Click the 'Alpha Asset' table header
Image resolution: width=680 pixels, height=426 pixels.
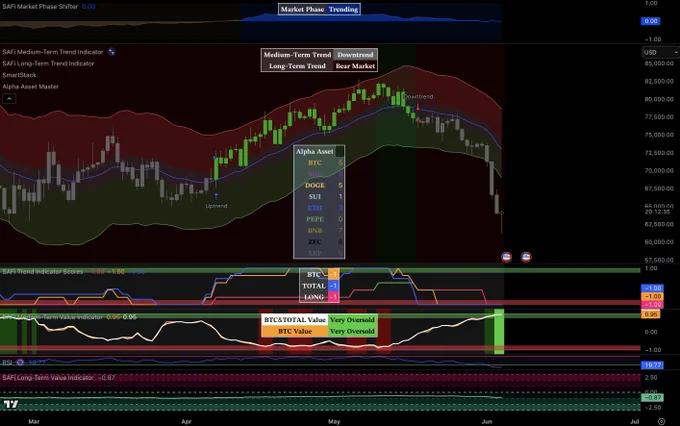tap(314, 151)
